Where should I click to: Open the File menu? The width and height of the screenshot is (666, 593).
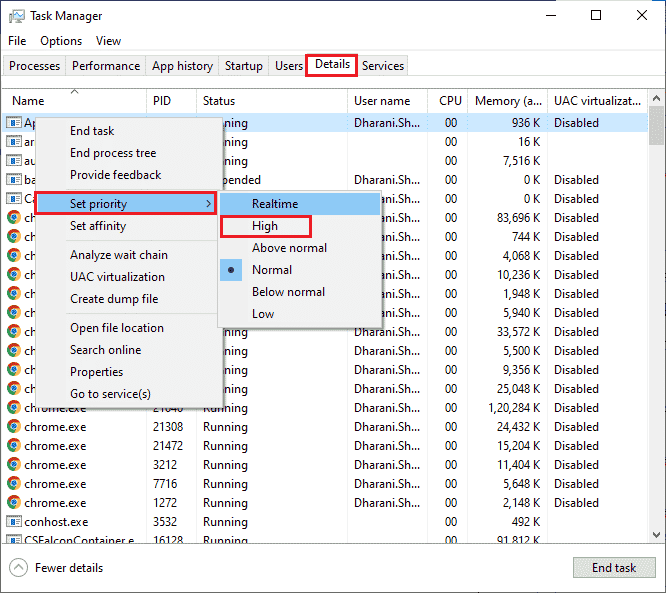17,41
